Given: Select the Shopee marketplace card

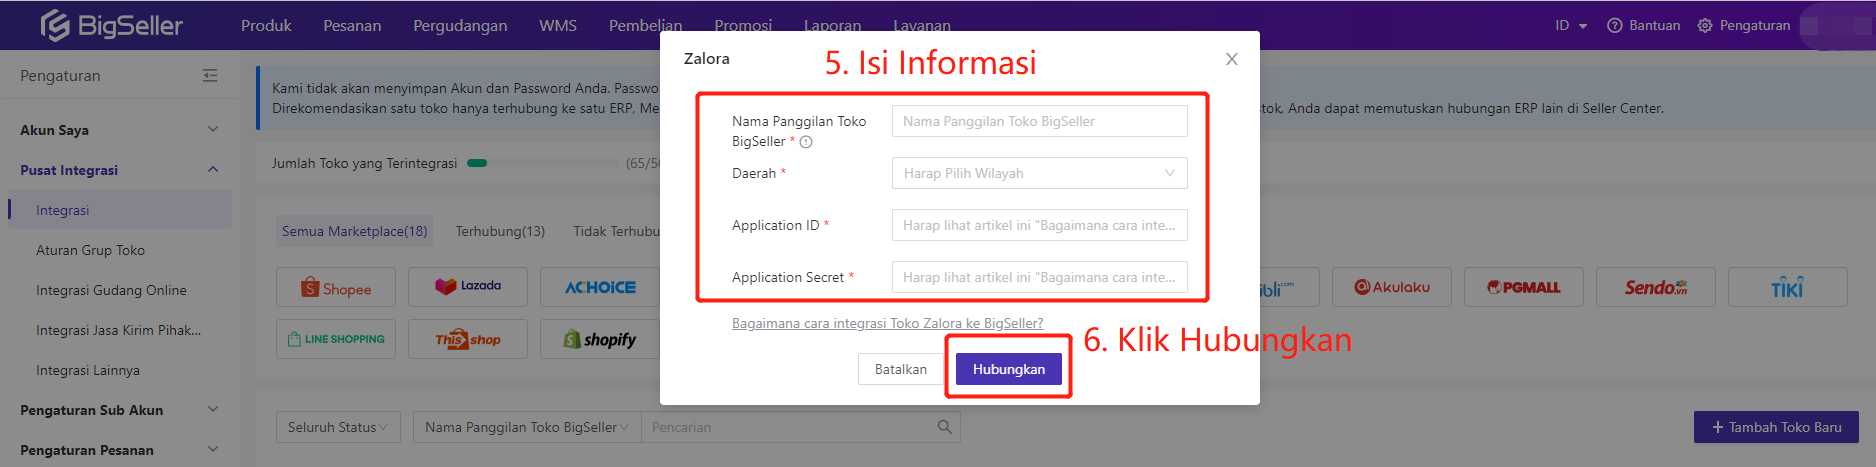Looking at the screenshot, I should pyautogui.click(x=336, y=287).
